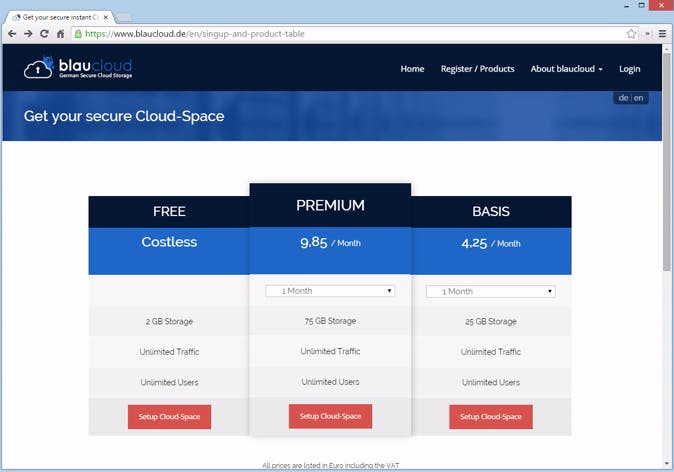Screen dimensions: 674x472
Task: Bookmark page with the star icon
Action: [x=631, y=34]
